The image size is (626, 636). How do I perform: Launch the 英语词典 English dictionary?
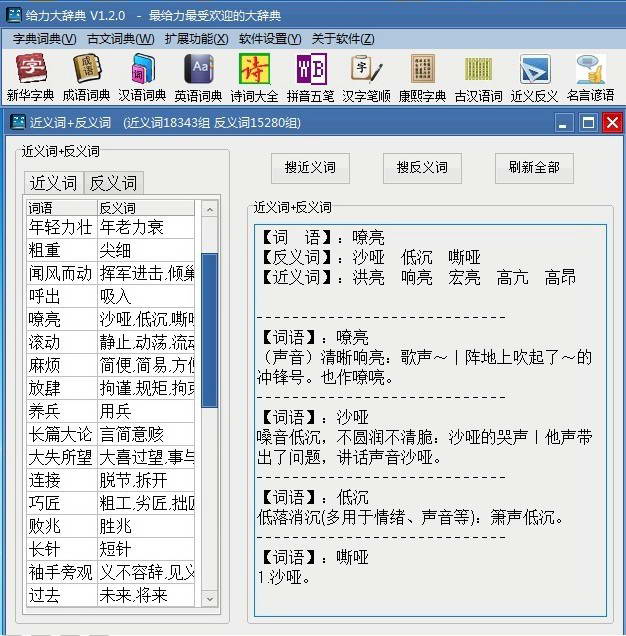coord(198,77)
